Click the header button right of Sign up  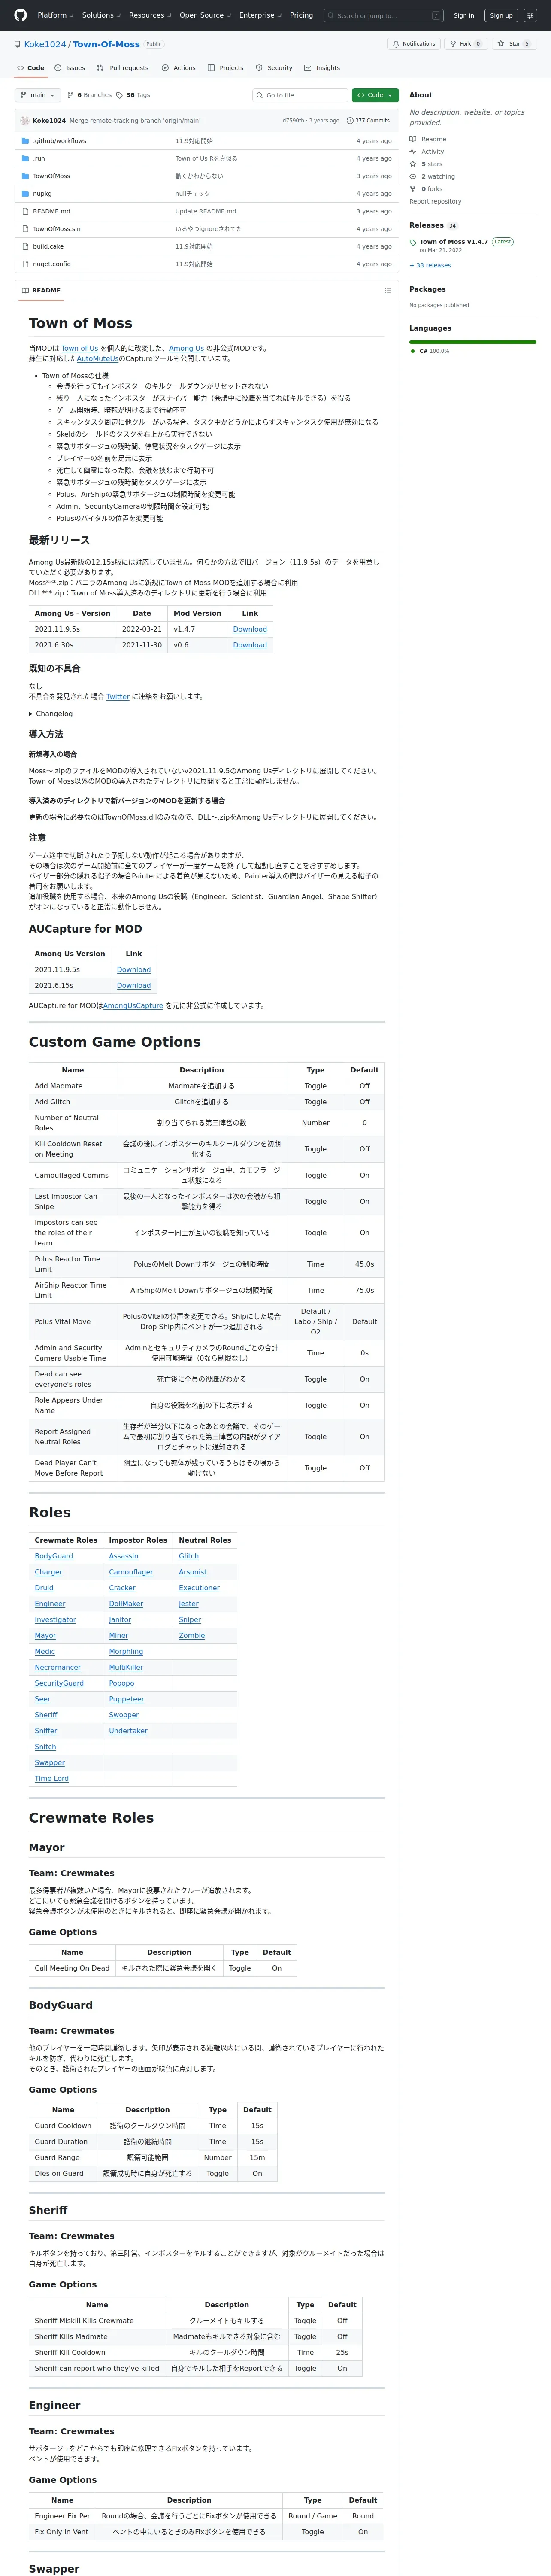[x=530, y=15]
